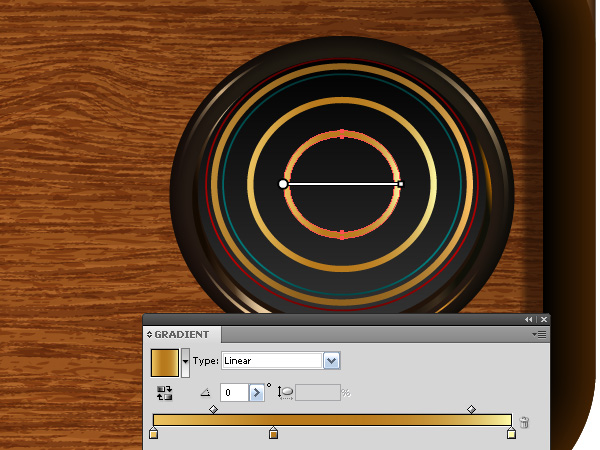Click the Reverse Gradient icon
Image resolution: width=600 pixels, height=450 pixels.
(165, 393)
